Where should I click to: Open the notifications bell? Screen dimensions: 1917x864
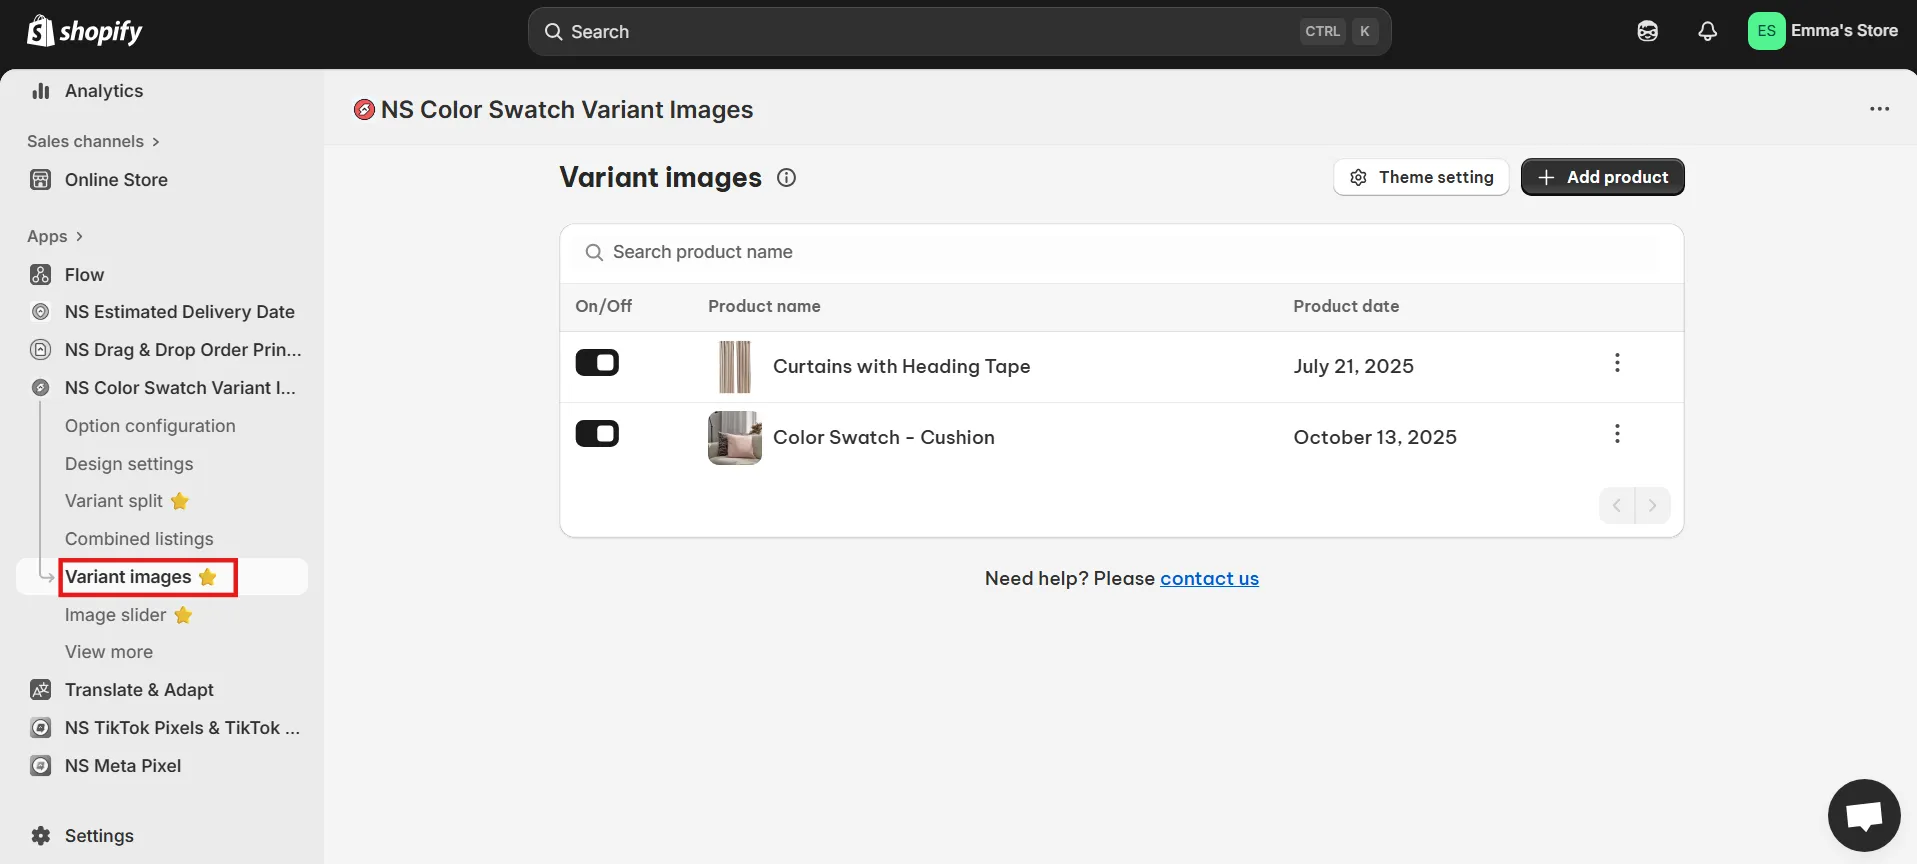(1707, 31)
